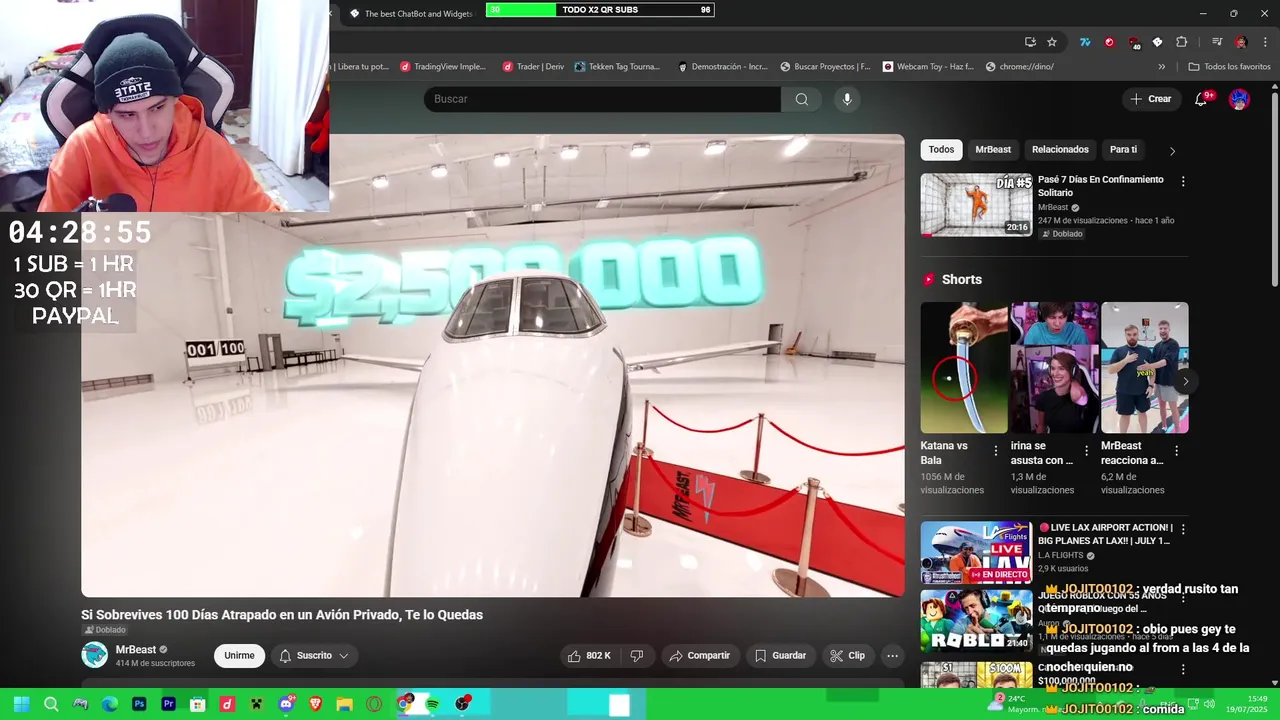Open Microsoft Edge from the taskbar
Viewport: 1280px width, 720px height.
(x=109, y=704)
